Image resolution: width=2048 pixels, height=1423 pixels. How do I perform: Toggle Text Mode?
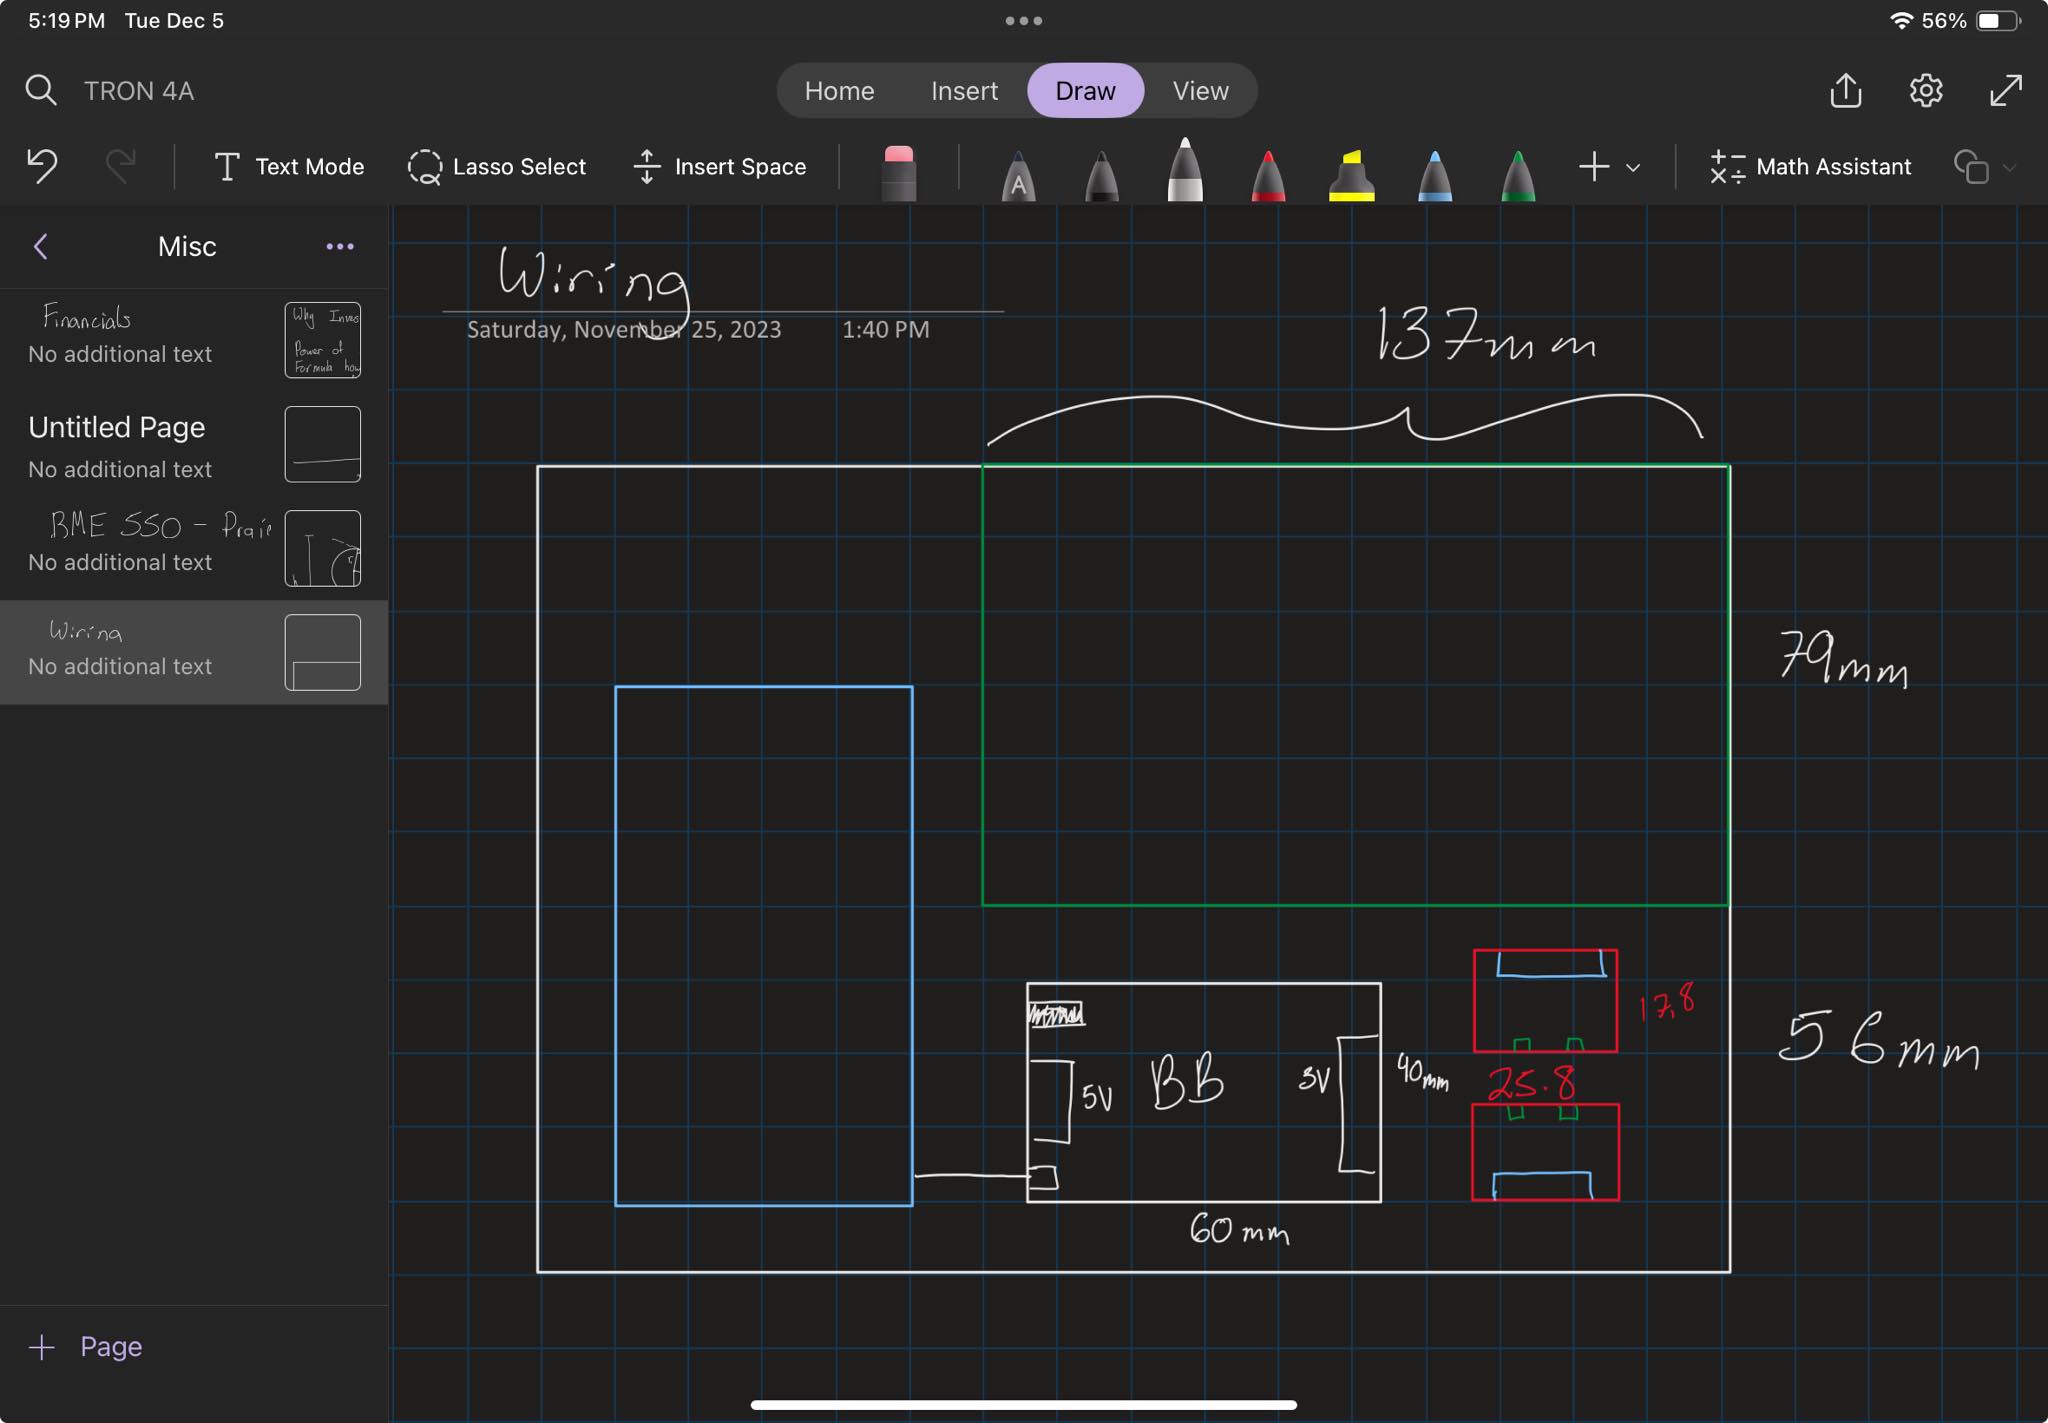point(289,167)
